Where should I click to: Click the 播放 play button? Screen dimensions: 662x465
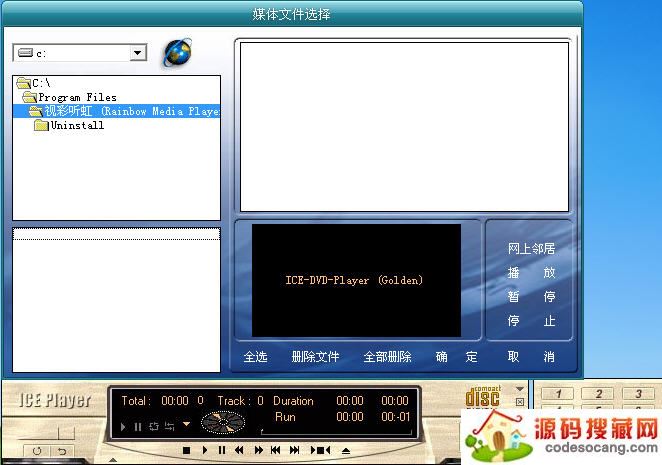click(531, 272)
